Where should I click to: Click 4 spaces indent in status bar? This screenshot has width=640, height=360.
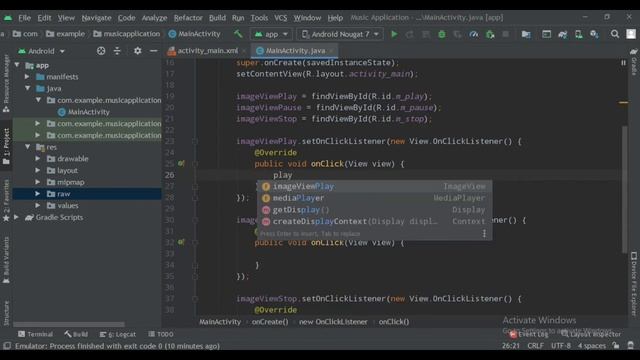(x=592, y=346)
